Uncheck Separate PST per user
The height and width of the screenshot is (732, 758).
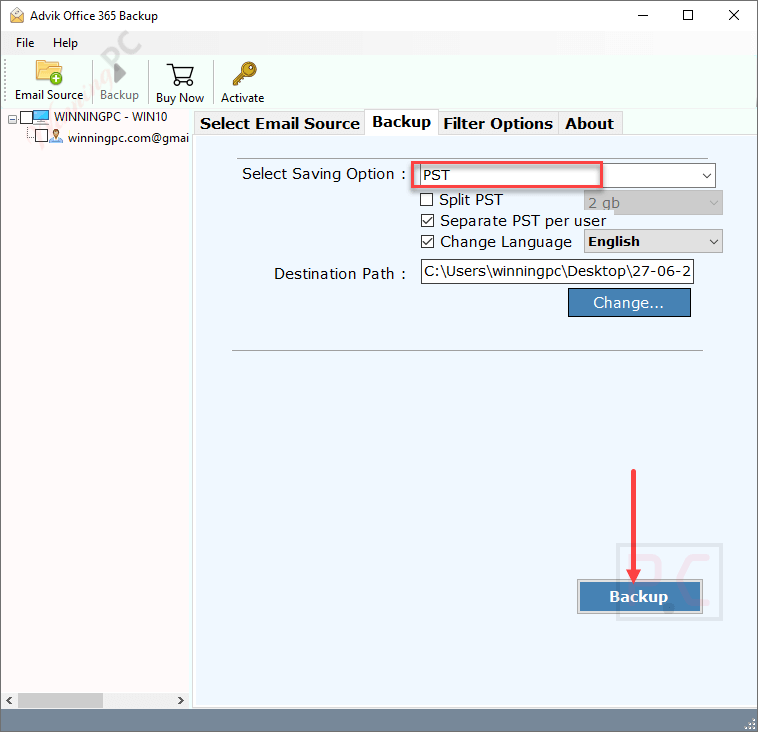click(x=427, y=220)
